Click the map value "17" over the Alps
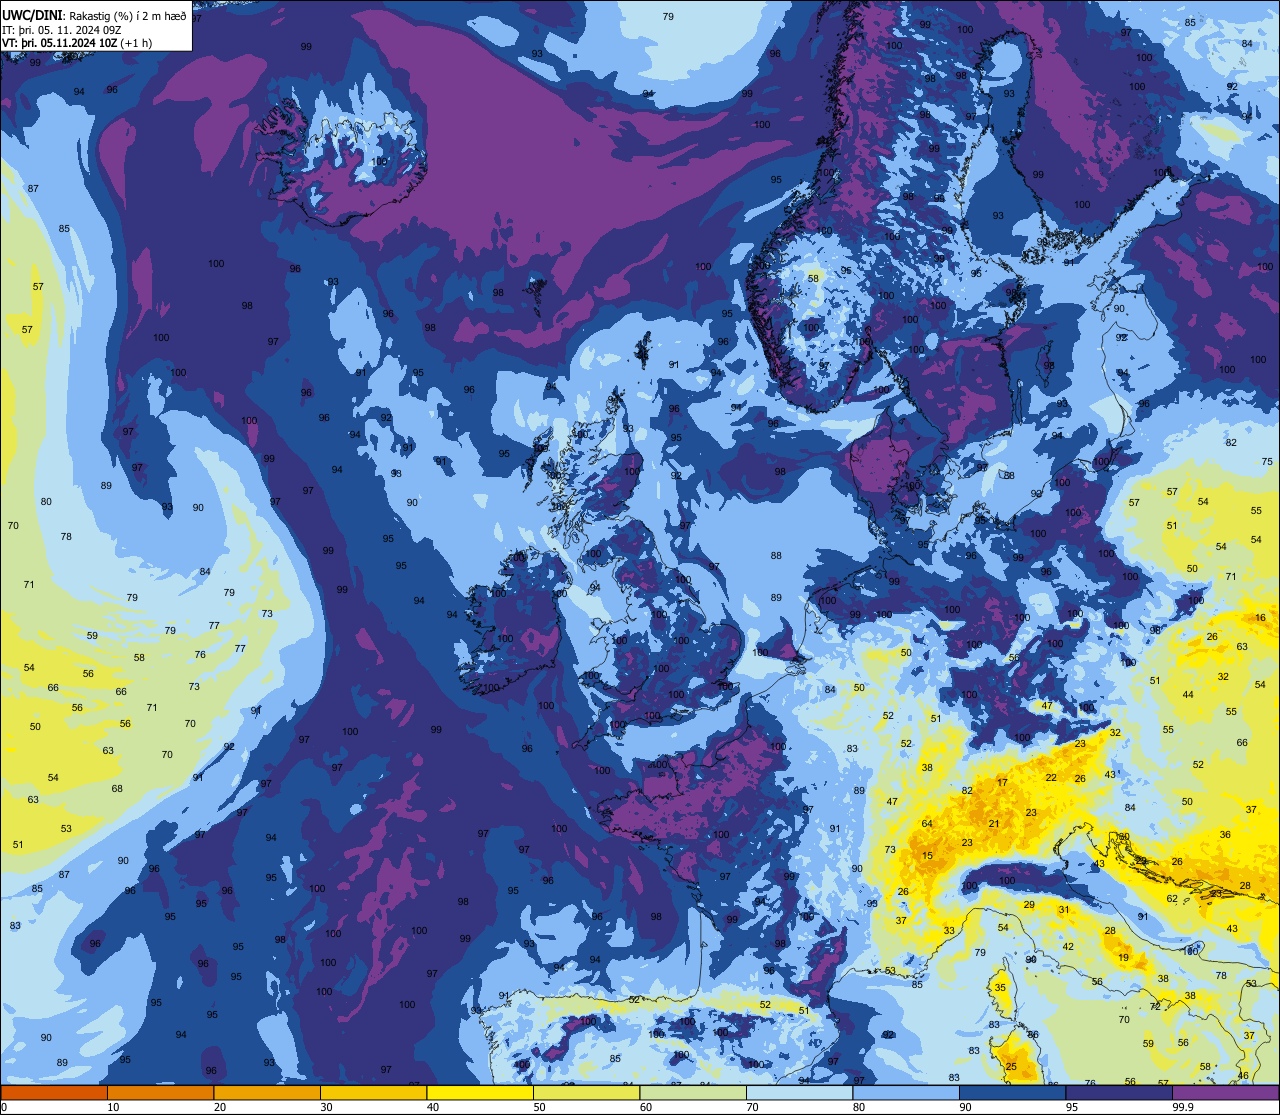Screen dimensions: 1280x1115 1002,783
